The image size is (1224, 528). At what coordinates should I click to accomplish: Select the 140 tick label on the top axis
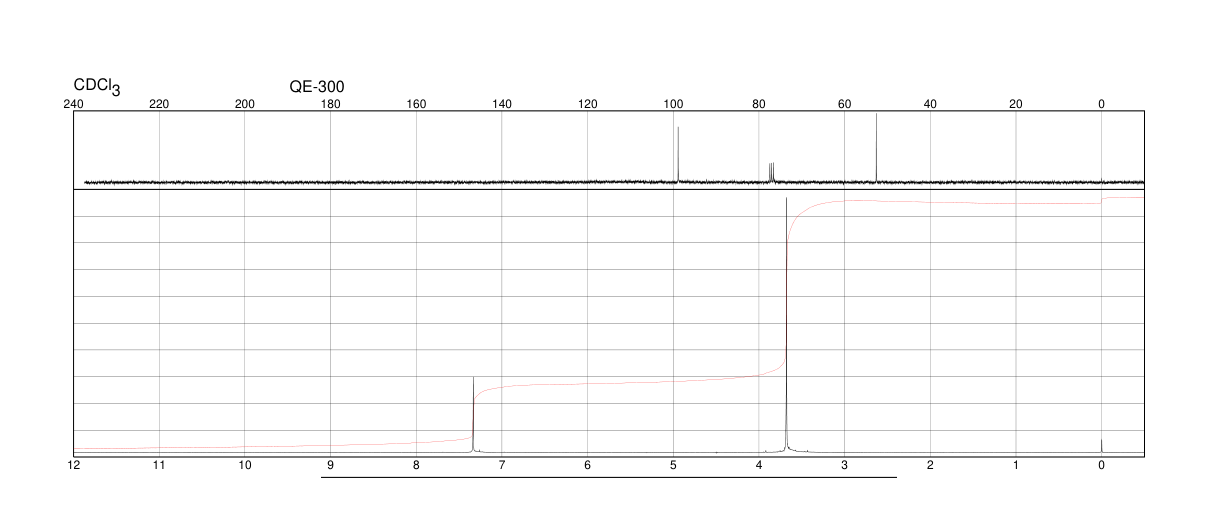click(502, 104)
